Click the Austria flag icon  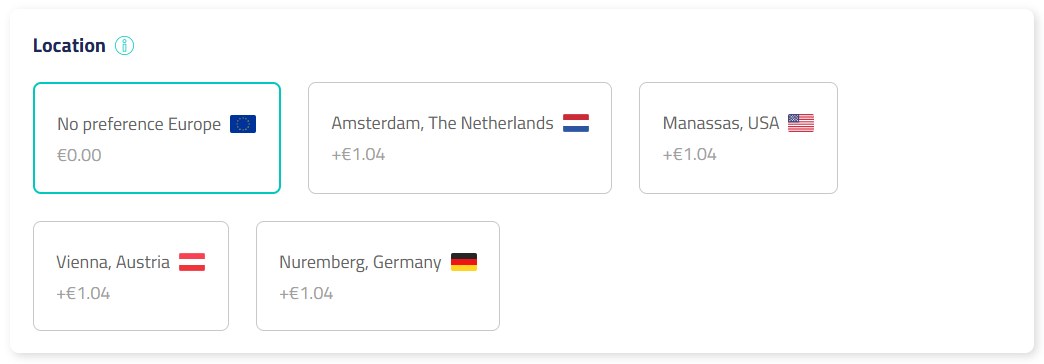(192, 262)
